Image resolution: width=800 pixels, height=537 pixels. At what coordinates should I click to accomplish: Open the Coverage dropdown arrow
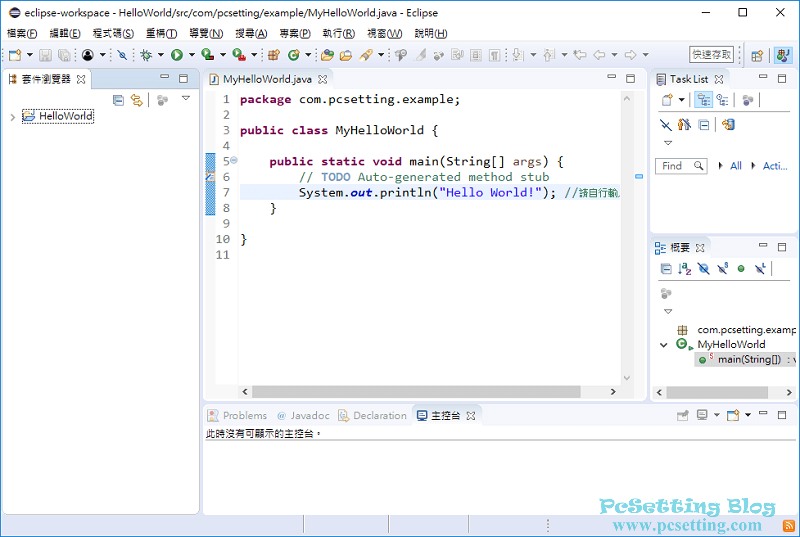click(223, 55)
